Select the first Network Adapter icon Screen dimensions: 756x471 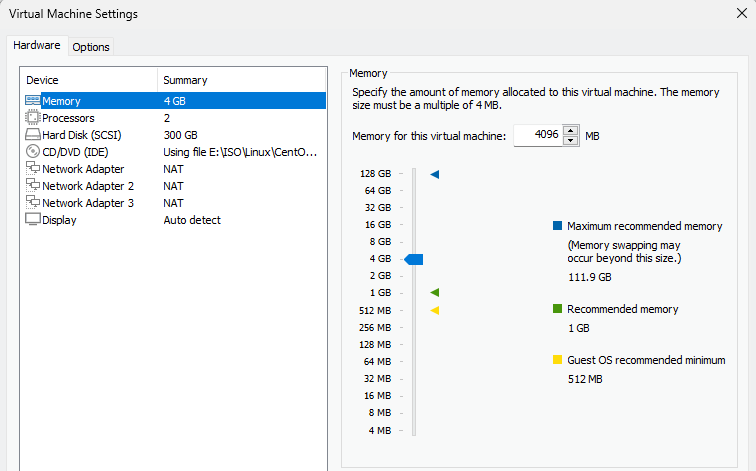pyautogui.click(x=33, y=169)
